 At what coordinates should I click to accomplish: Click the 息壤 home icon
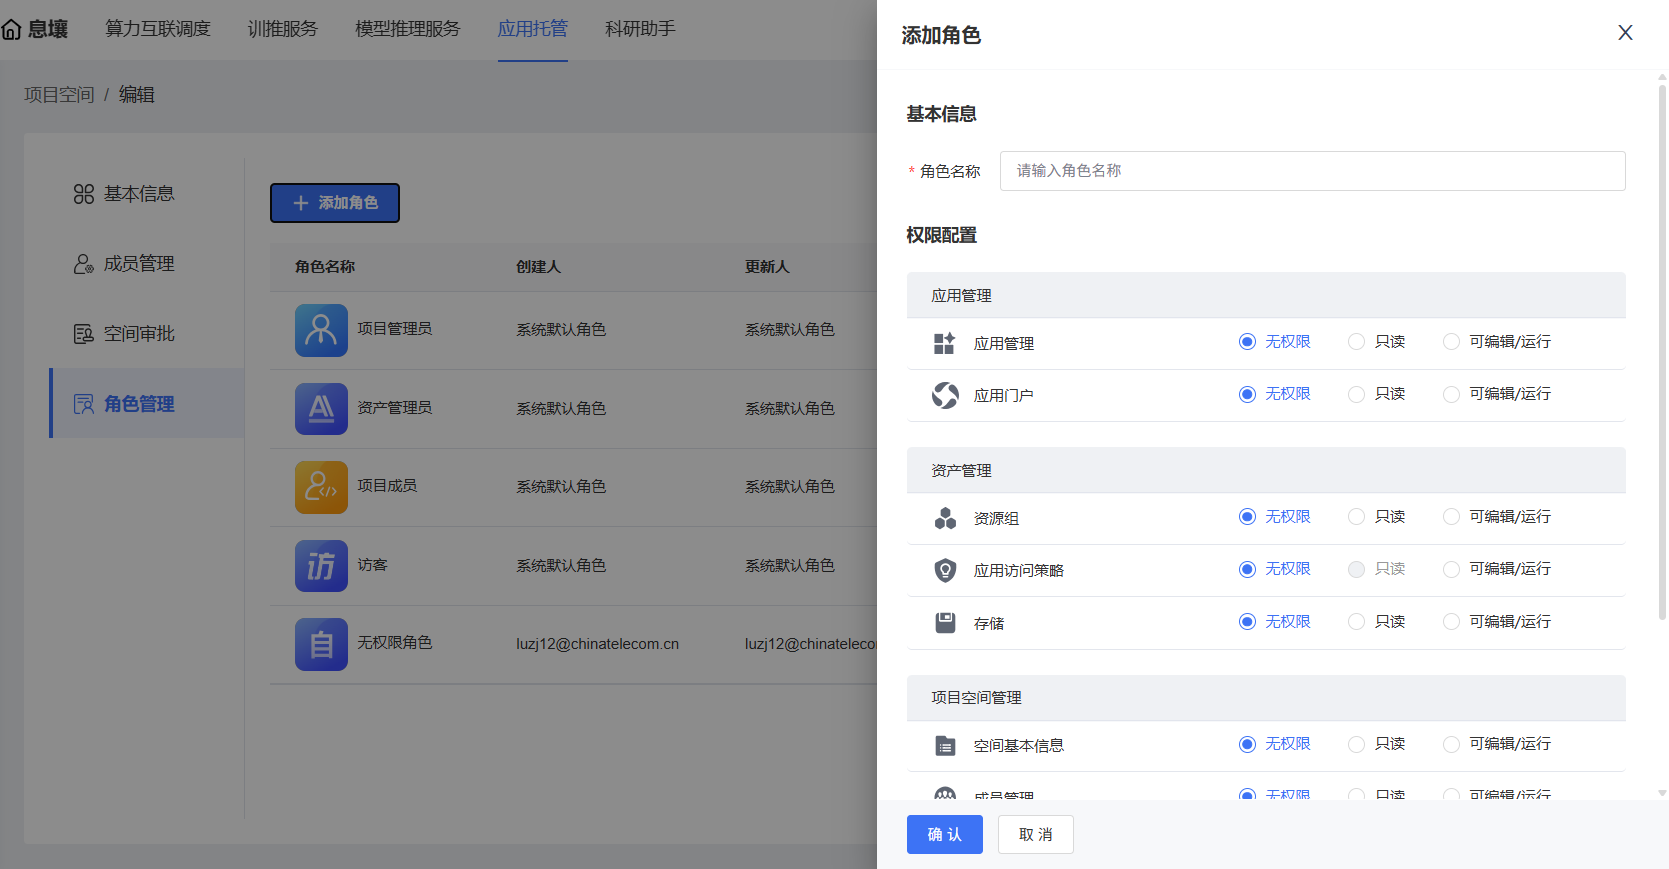click(x=12, y=30)
